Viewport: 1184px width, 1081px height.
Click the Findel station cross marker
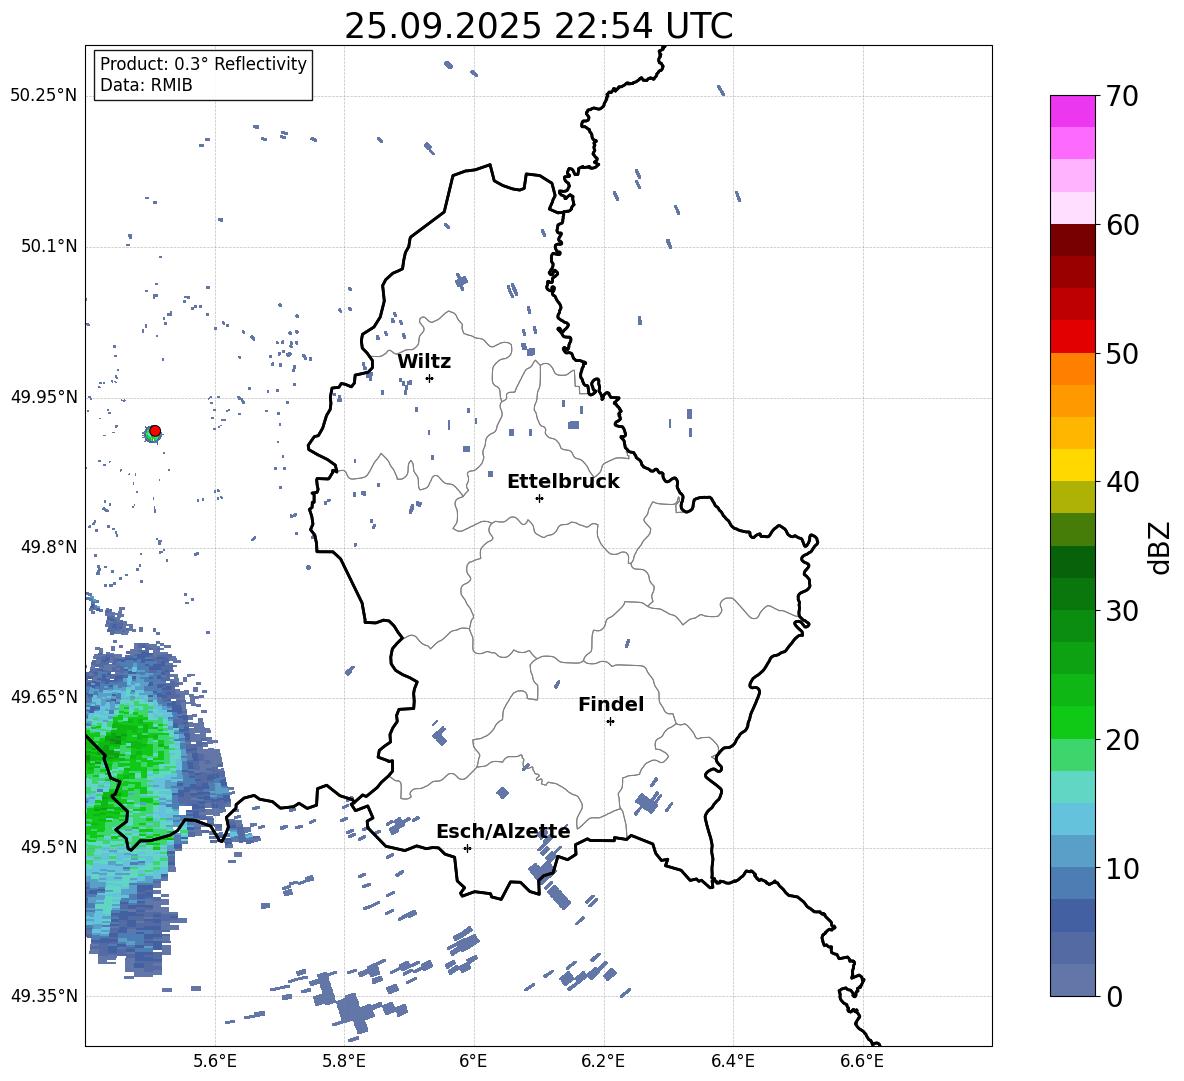coord(610,722)
